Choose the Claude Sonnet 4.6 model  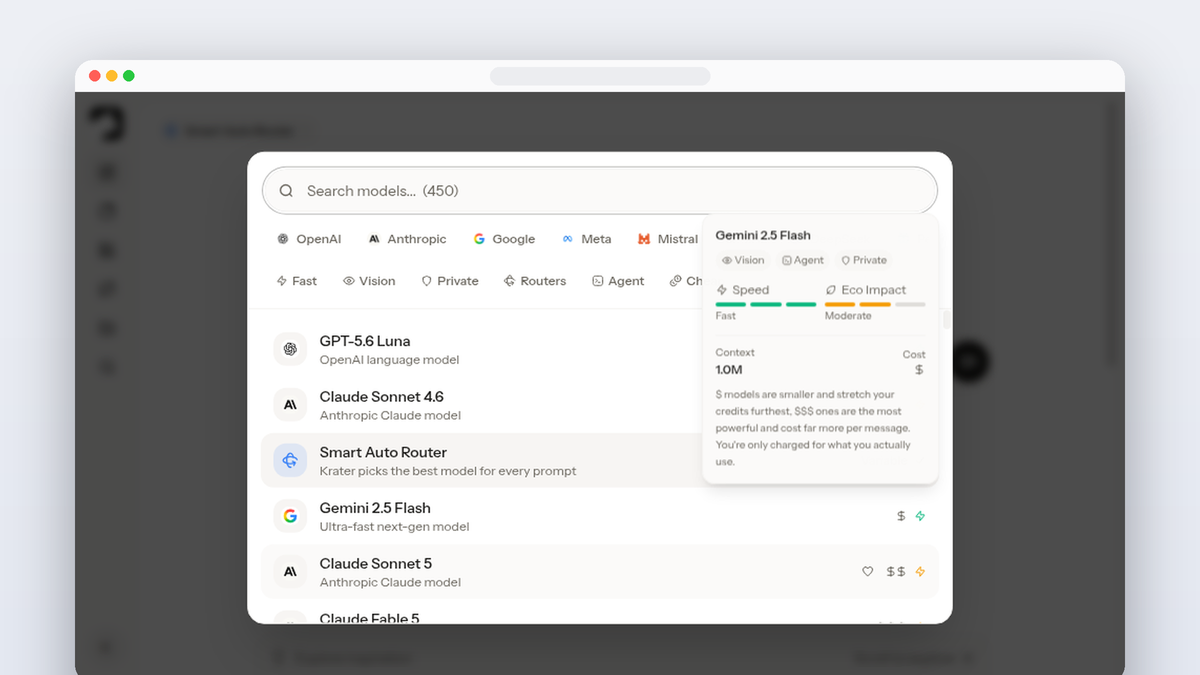(600, 405)
